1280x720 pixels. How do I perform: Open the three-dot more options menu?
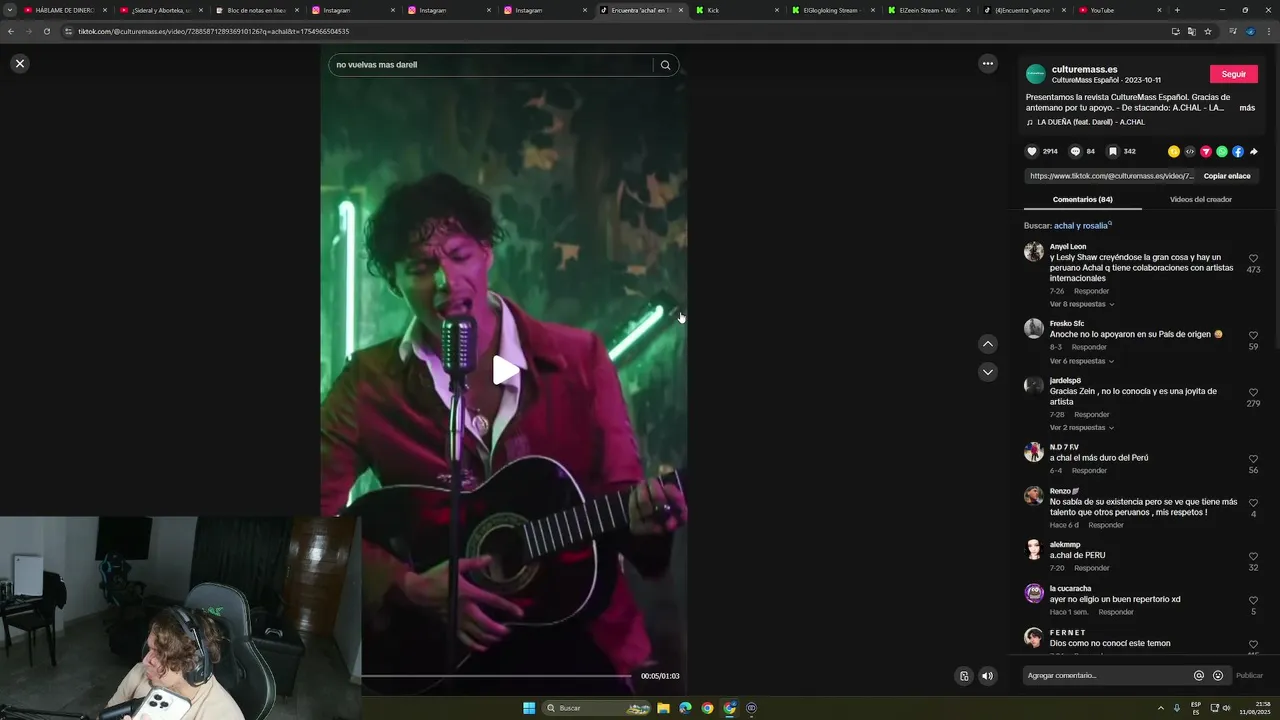click(x=987, y=63)
